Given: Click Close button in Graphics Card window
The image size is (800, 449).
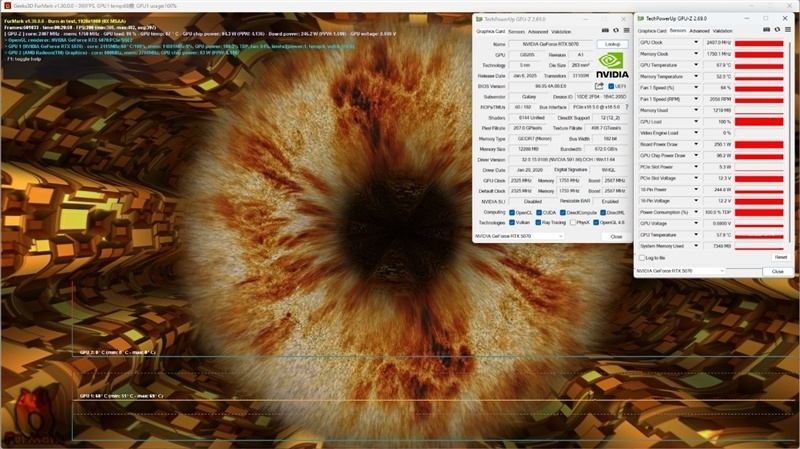Looking at the screenshot, I should click(616, 237).
